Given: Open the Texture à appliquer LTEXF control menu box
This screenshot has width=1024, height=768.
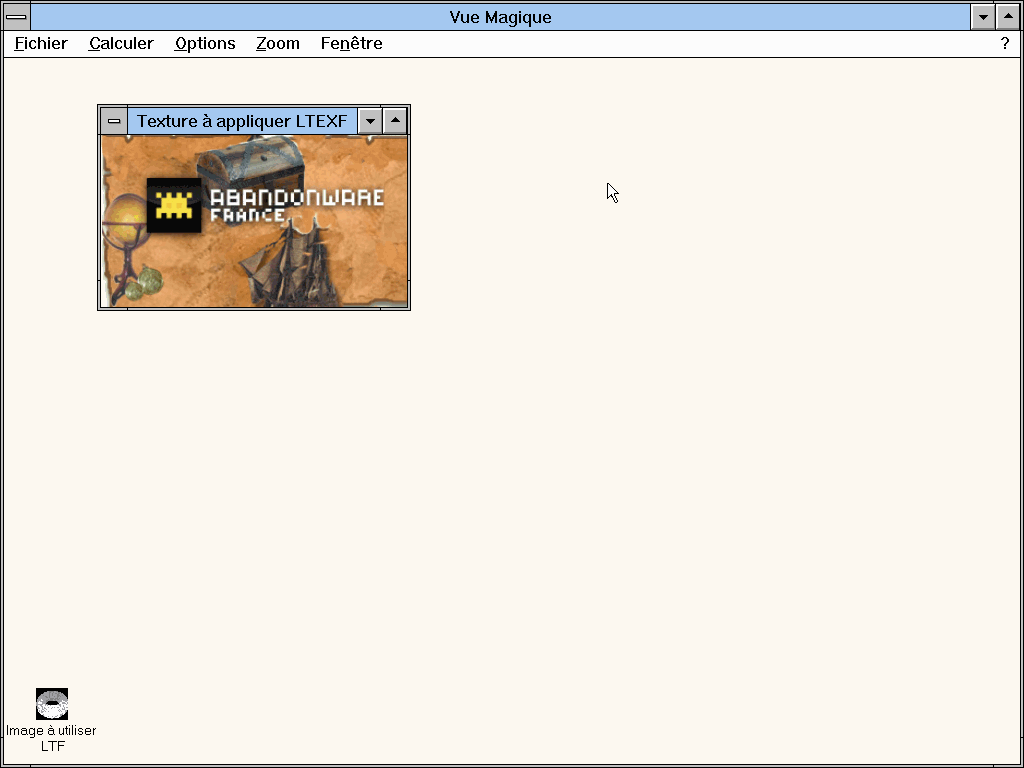Looking at the screenshot, I should [x=114, y=121].
